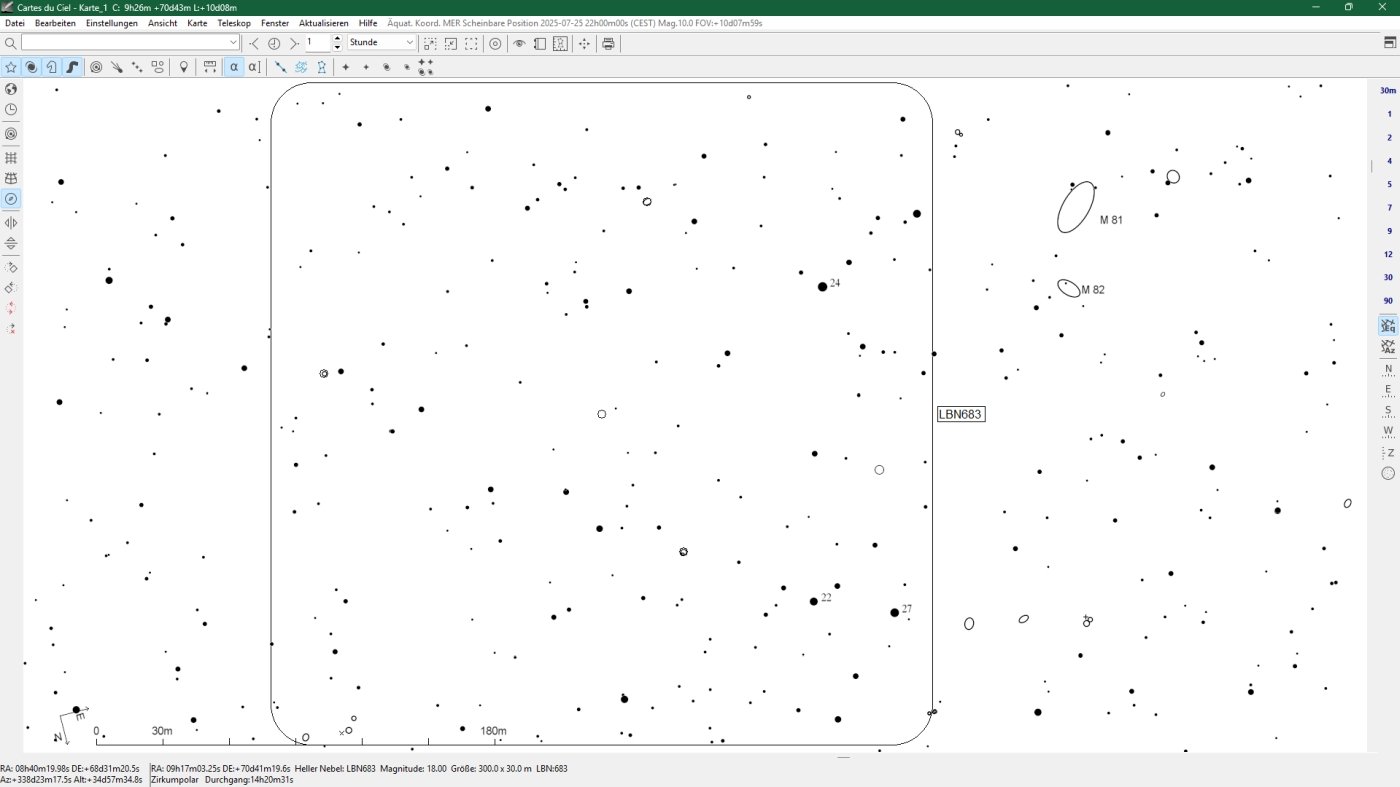Increase time step with up spinner
Image resolution: width=1400 pixels, height=787 pixels.
(x=337, y=39)
